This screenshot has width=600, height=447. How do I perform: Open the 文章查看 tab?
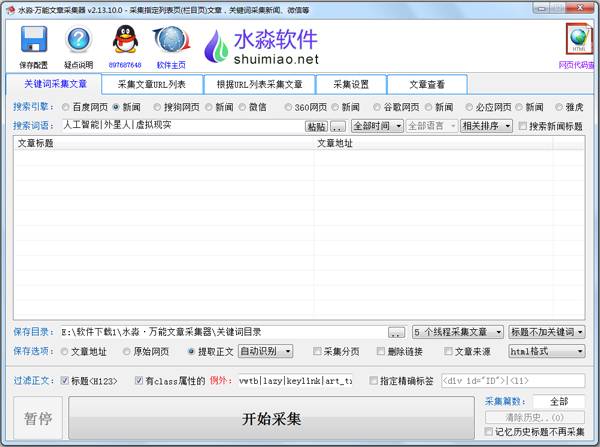[427, 85]
